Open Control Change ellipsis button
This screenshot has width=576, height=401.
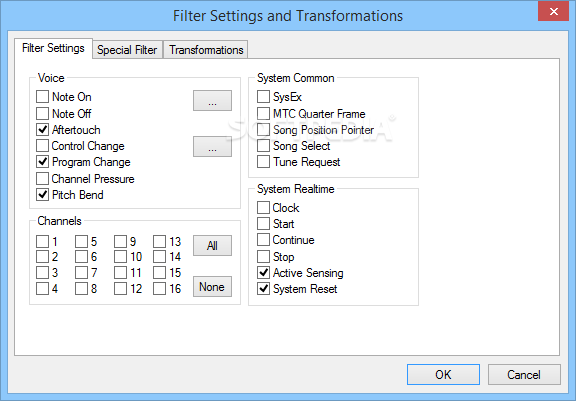(212, 147)
